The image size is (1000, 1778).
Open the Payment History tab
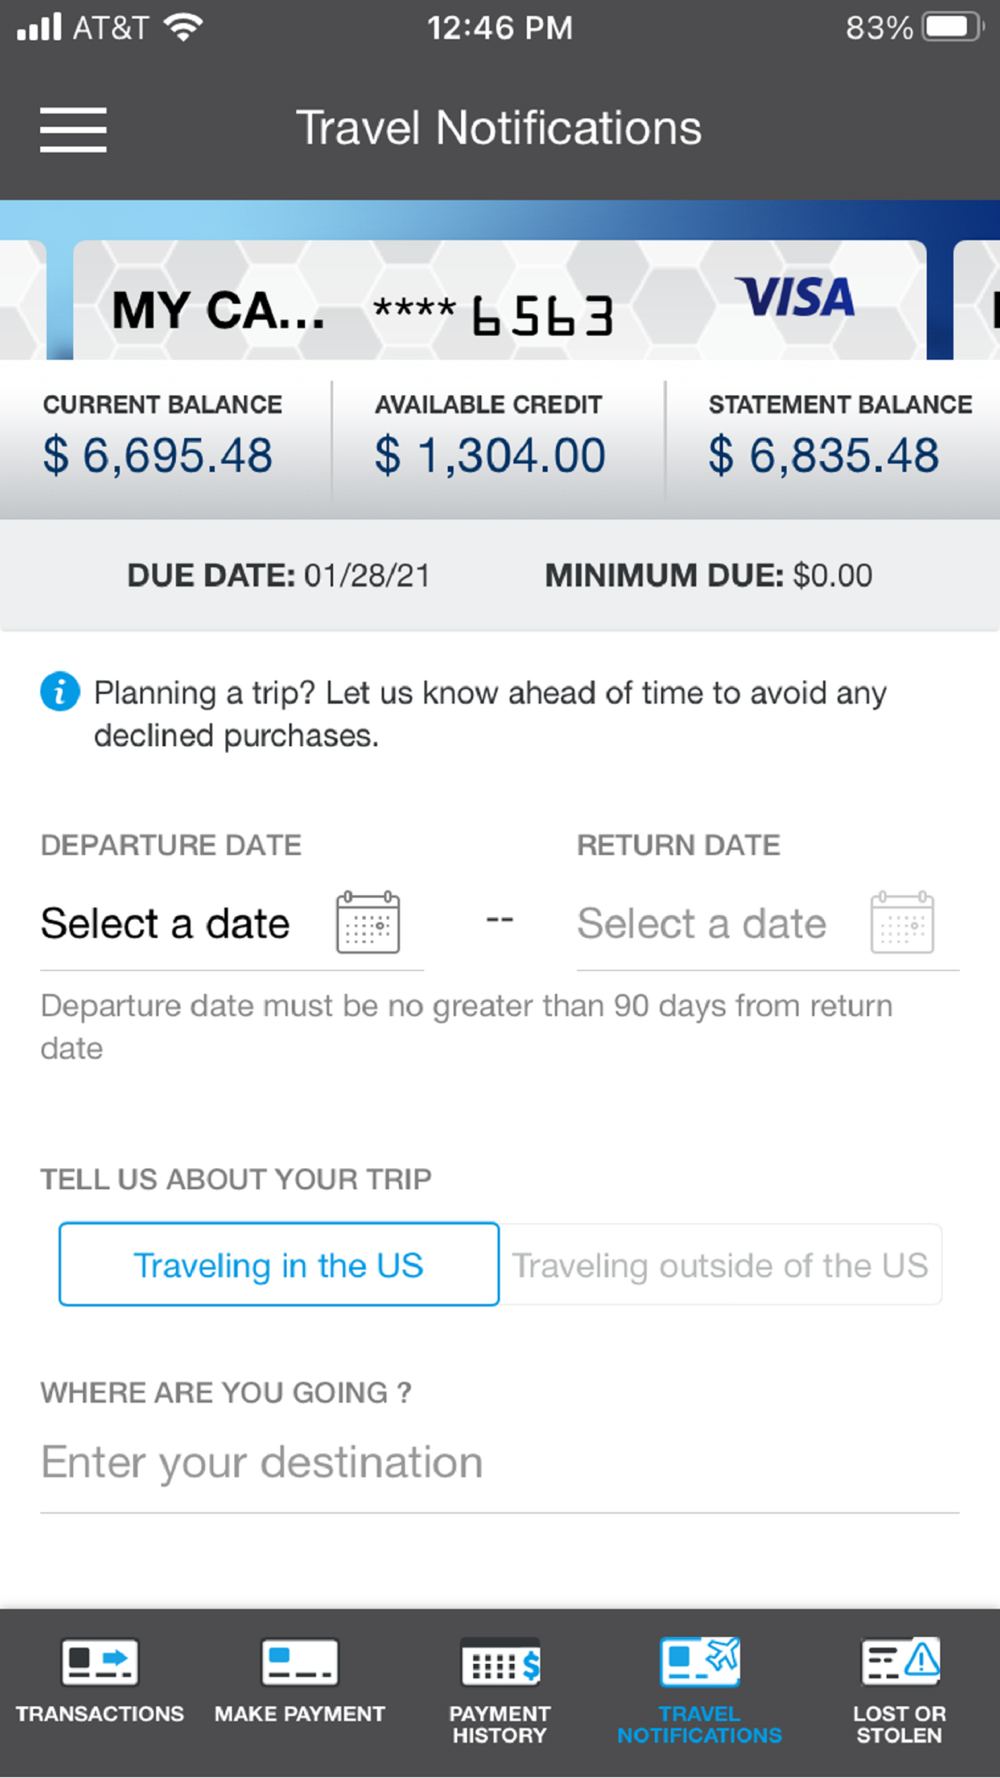click(x=500, y=1691)
